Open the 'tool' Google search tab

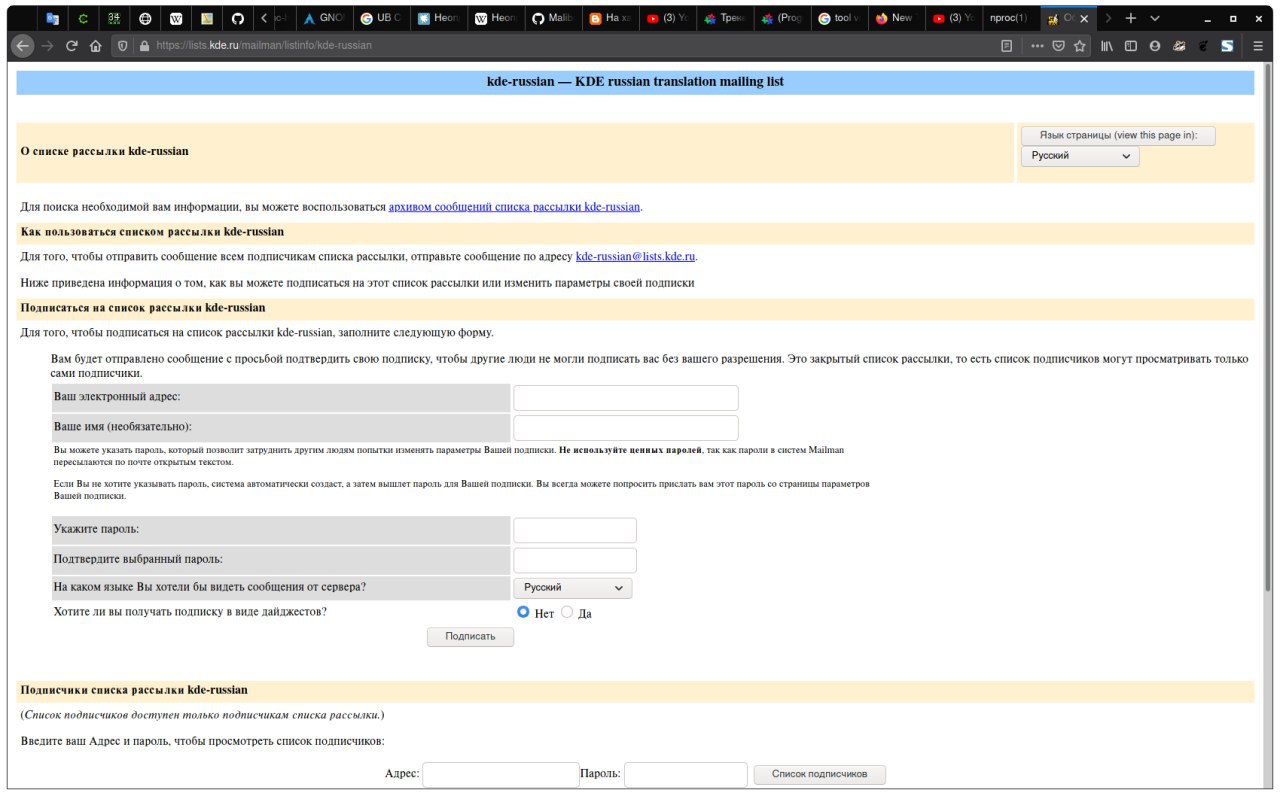click(838, 18)
